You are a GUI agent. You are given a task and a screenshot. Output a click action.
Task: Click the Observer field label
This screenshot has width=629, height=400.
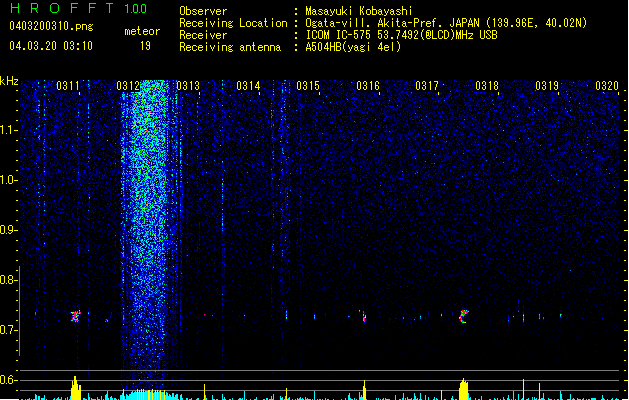coord(203,11)
